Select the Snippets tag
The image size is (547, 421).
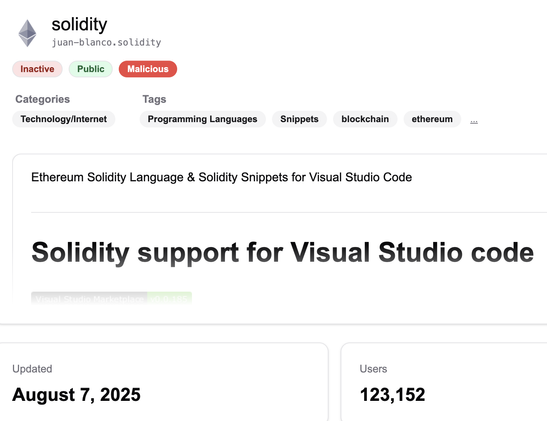click(x=299, y=119)
